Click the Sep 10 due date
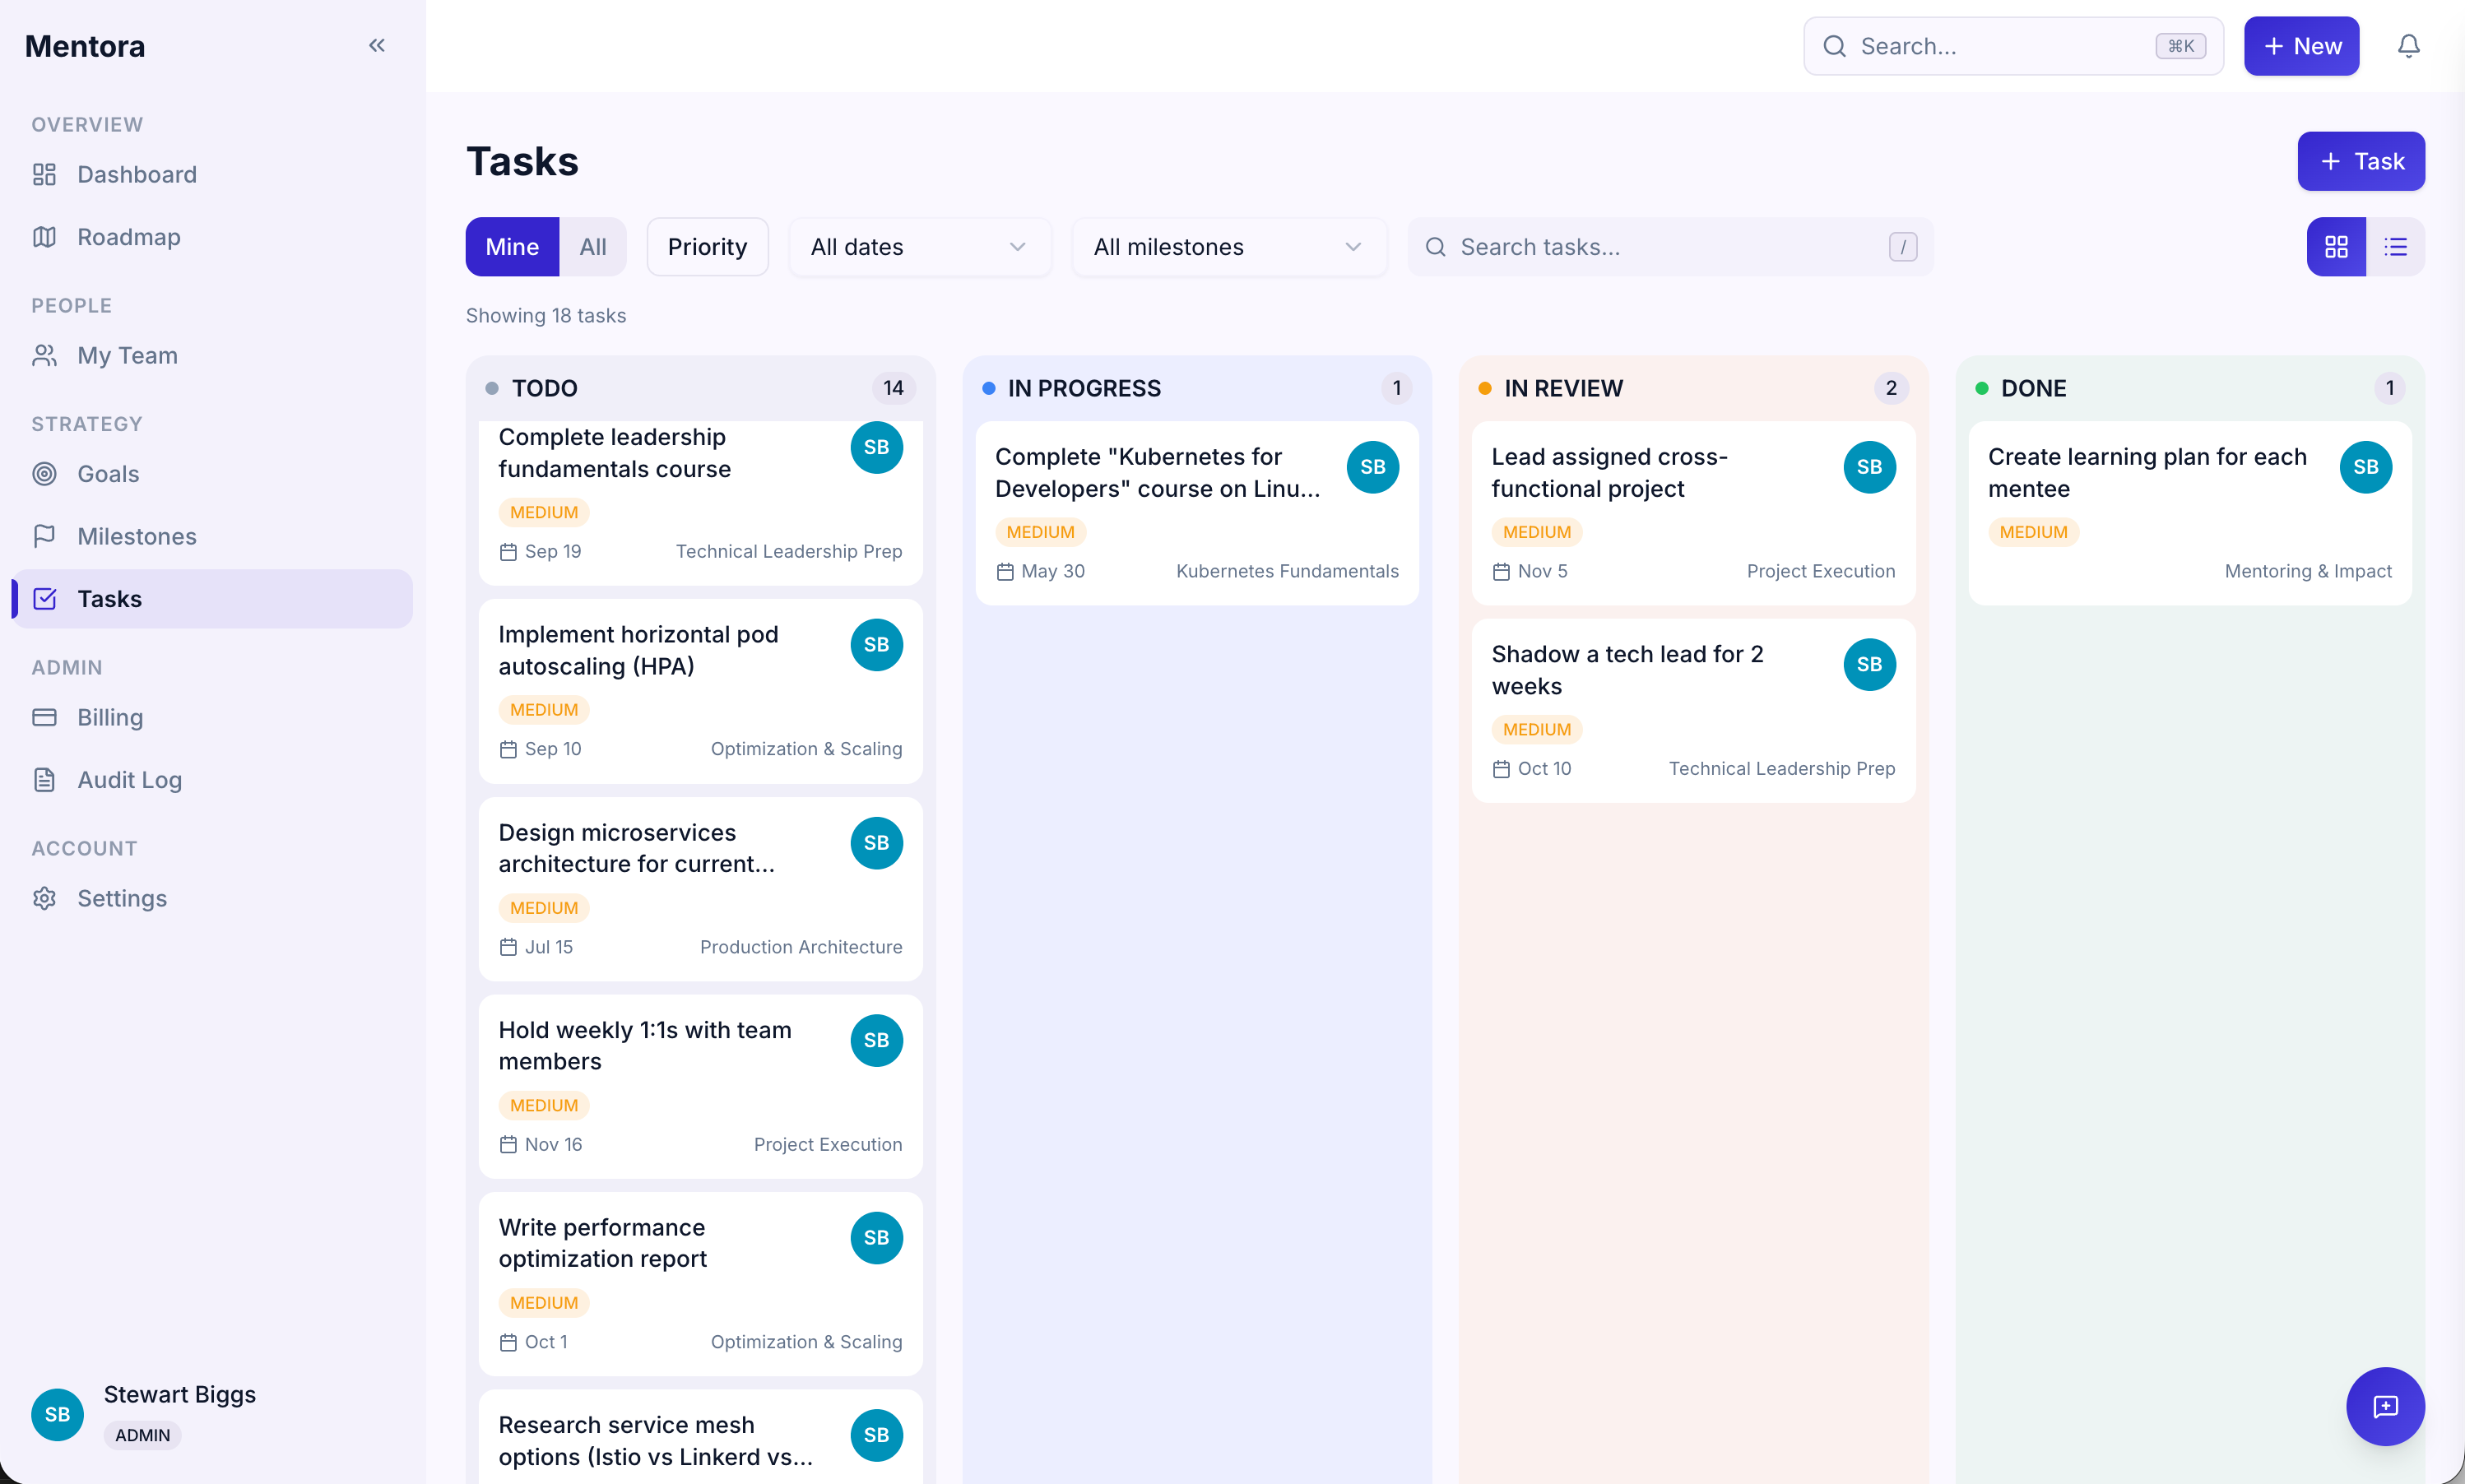Image resolution: width=2465 pixels, height=1484 pixels. (x=541, y=749)
